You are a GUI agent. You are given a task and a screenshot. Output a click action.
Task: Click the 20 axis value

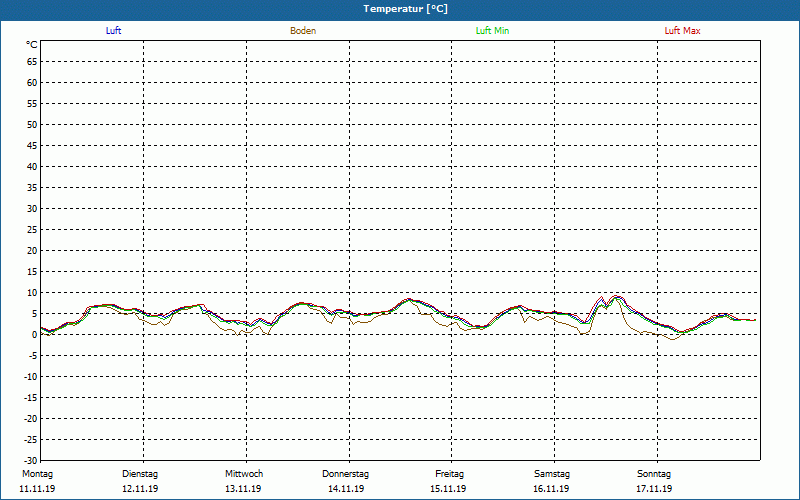32,251
